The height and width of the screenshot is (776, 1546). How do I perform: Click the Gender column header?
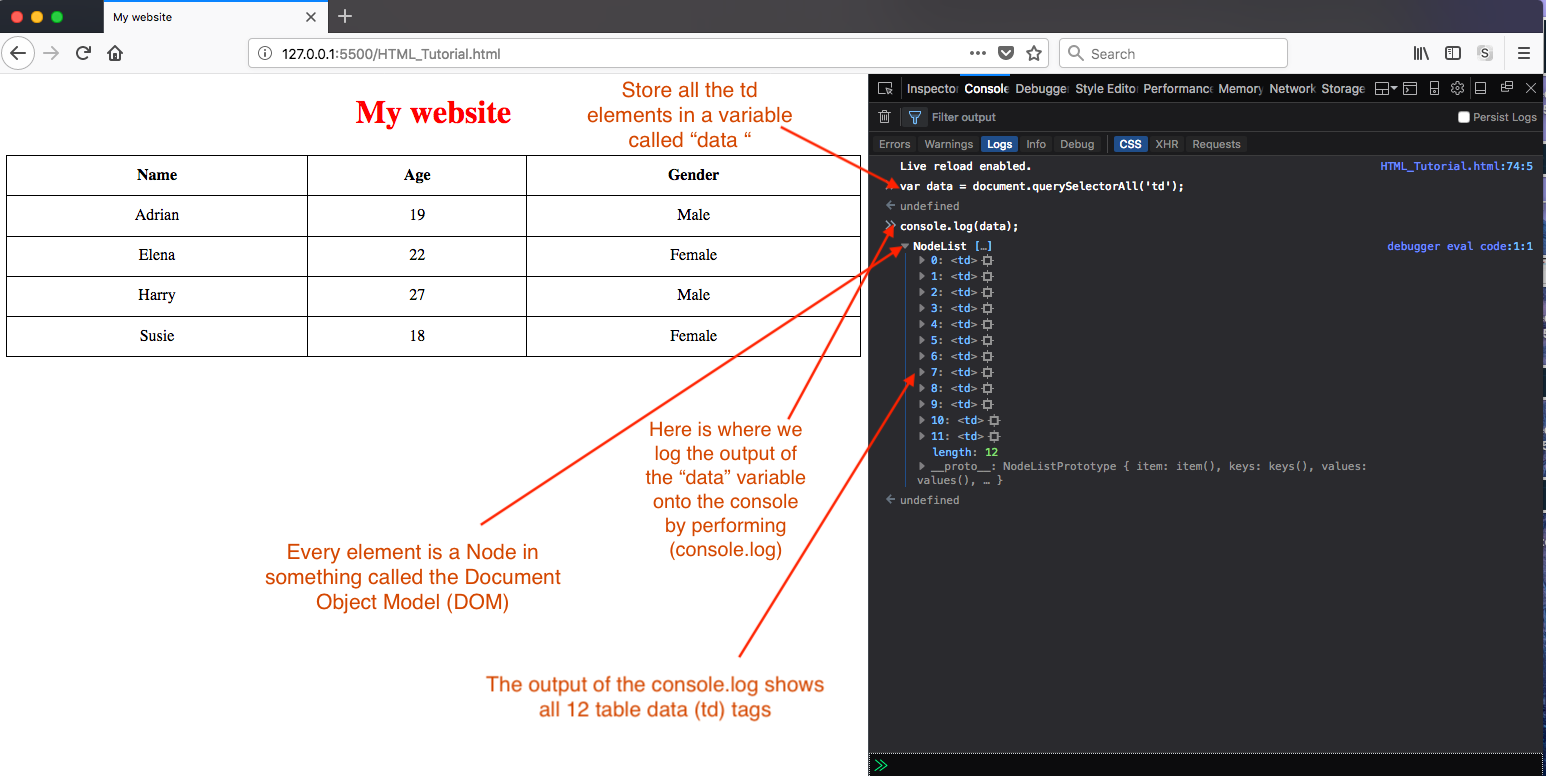point(693,175)
